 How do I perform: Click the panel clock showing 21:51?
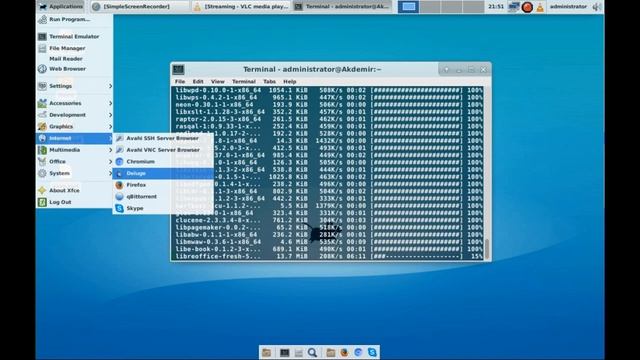[x=496, y=7]
